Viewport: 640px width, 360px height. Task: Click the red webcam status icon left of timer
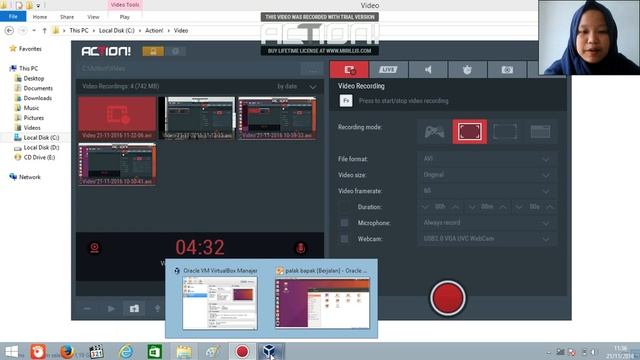pyautogui.click(x=95, y=248)
